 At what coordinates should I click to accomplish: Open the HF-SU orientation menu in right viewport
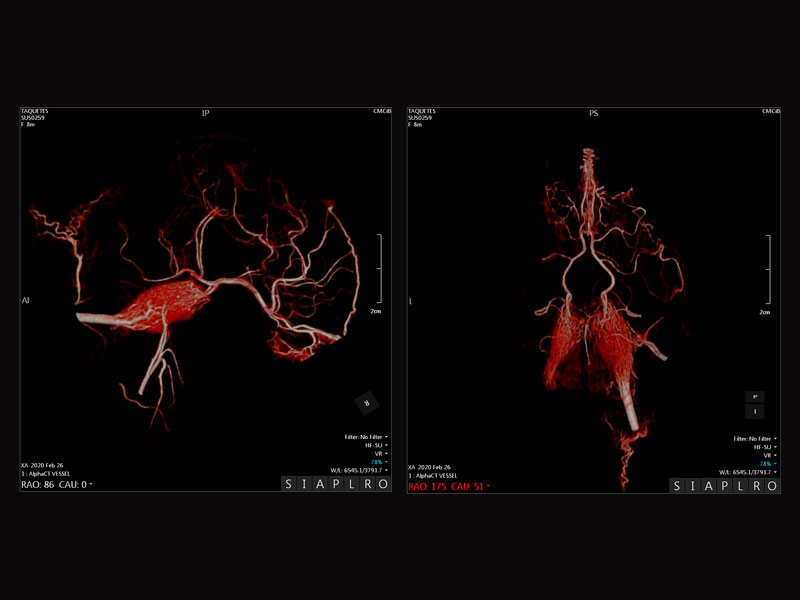761,446
